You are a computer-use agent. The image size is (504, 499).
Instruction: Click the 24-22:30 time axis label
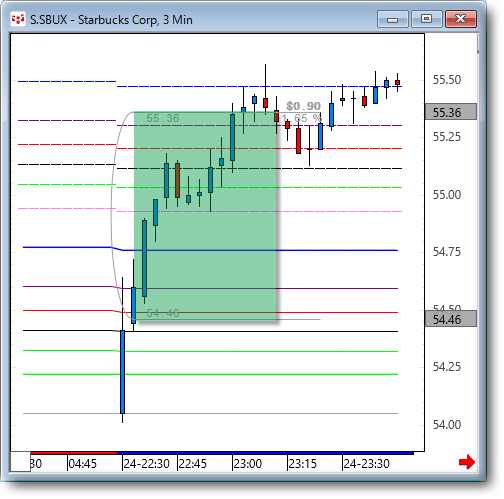pyautogui.click(x=147, y=464)
